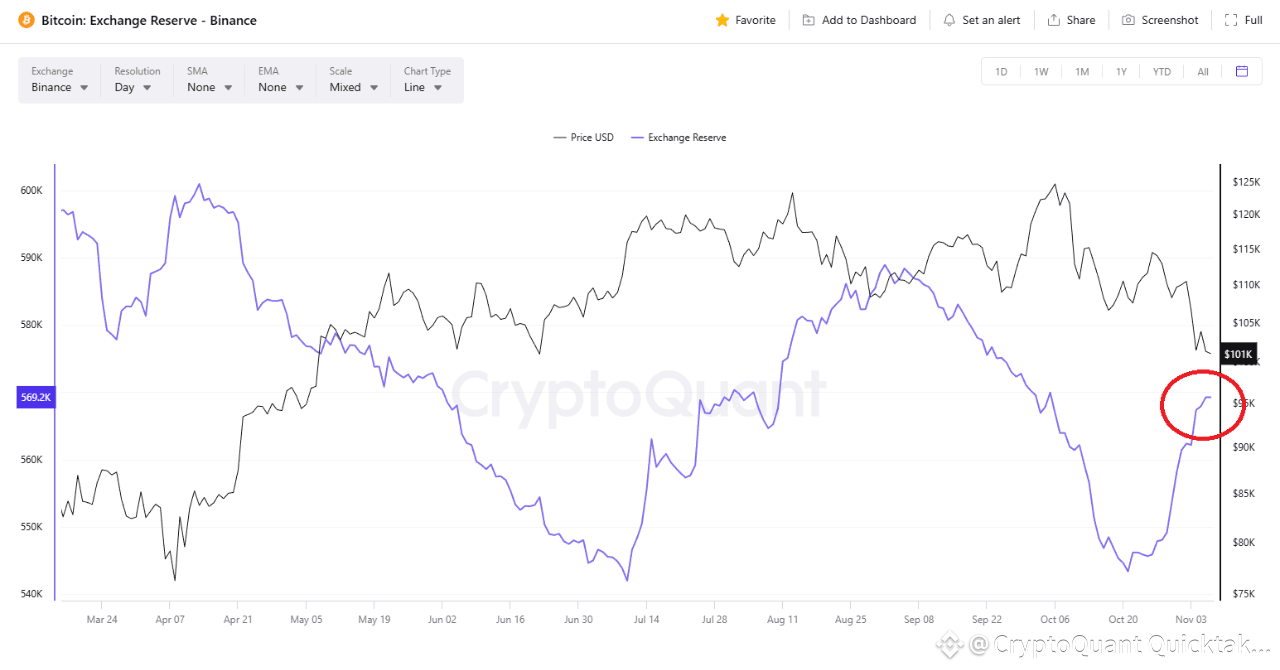Click the Screenshot camera icon
Screen dimensions: 1280x670
(x=1128, y=20)
